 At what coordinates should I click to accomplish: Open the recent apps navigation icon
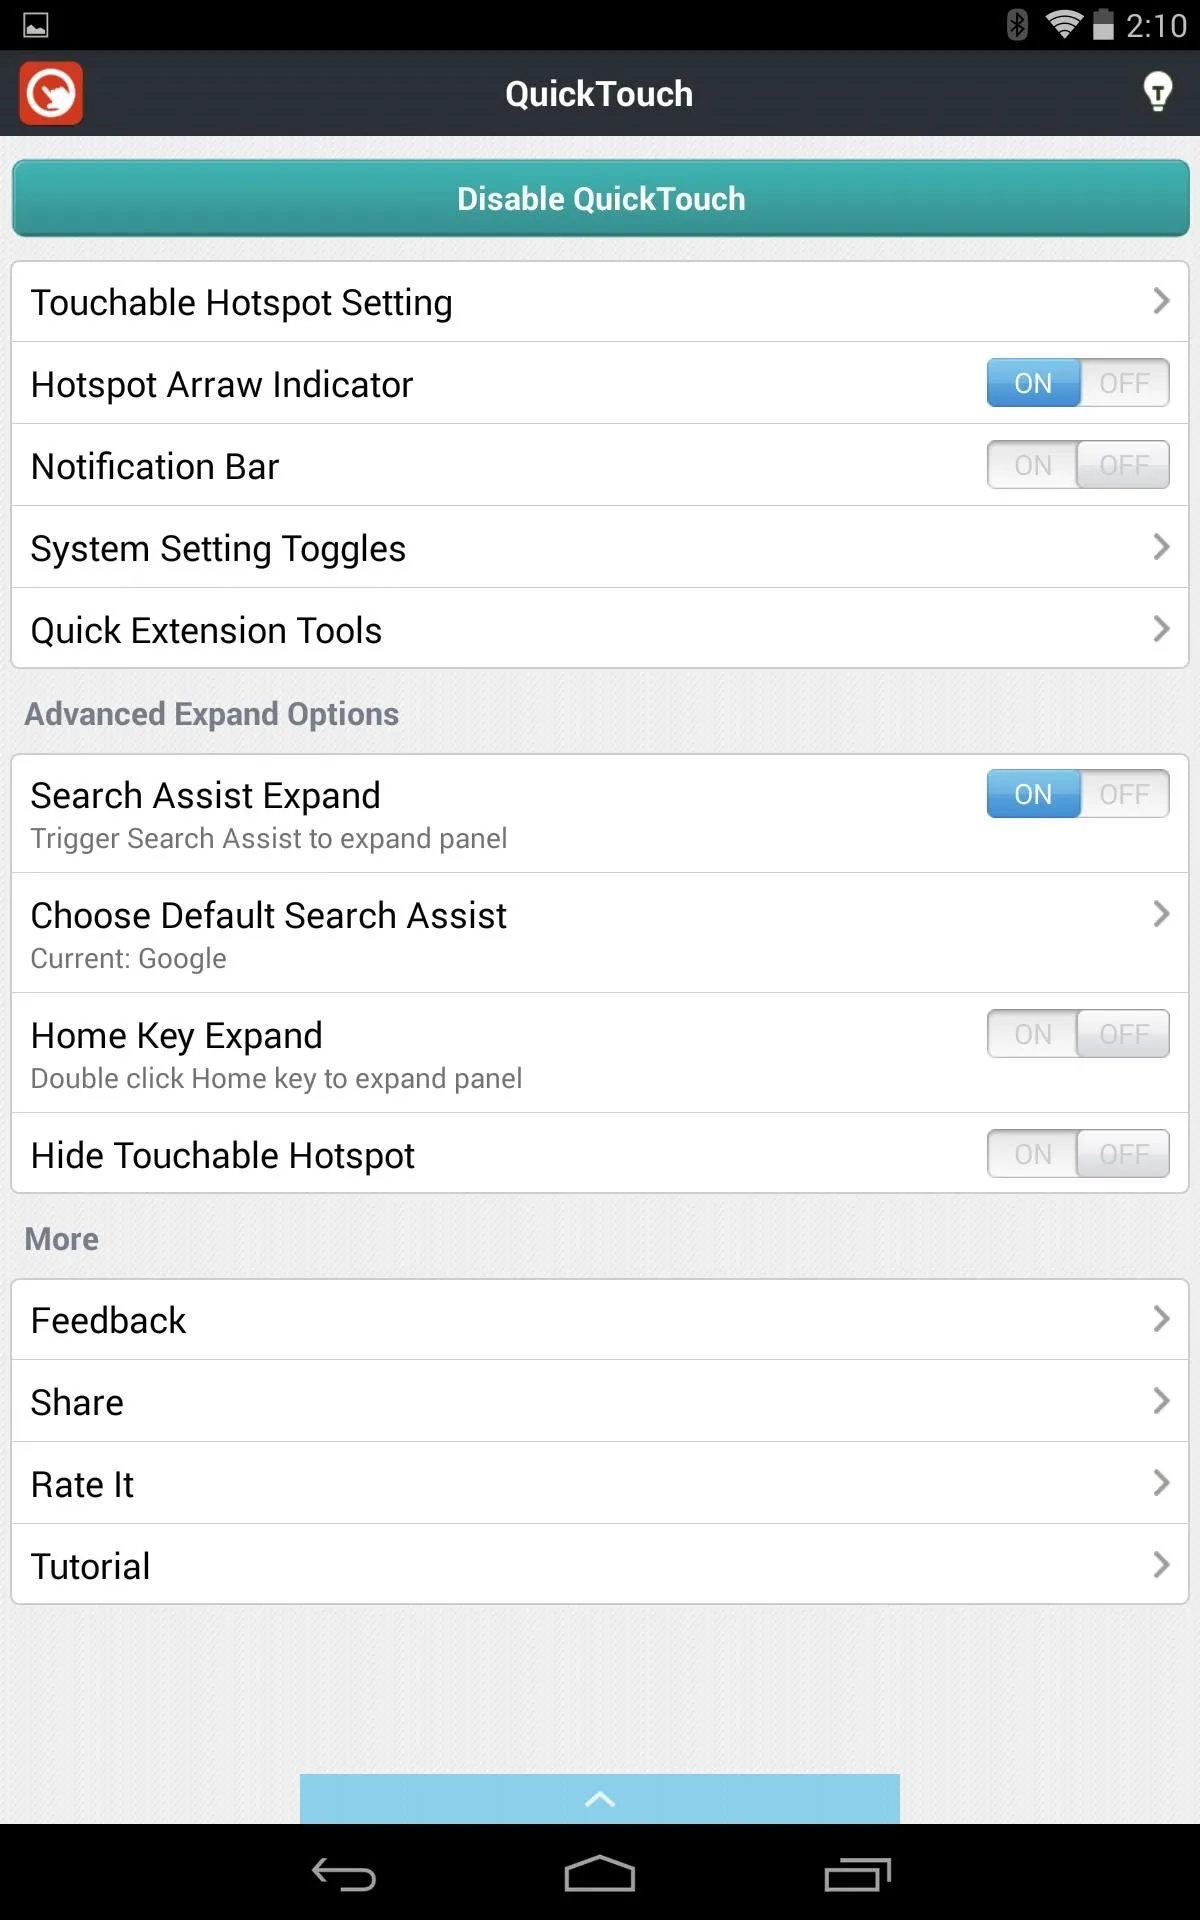pos(857,1874)
